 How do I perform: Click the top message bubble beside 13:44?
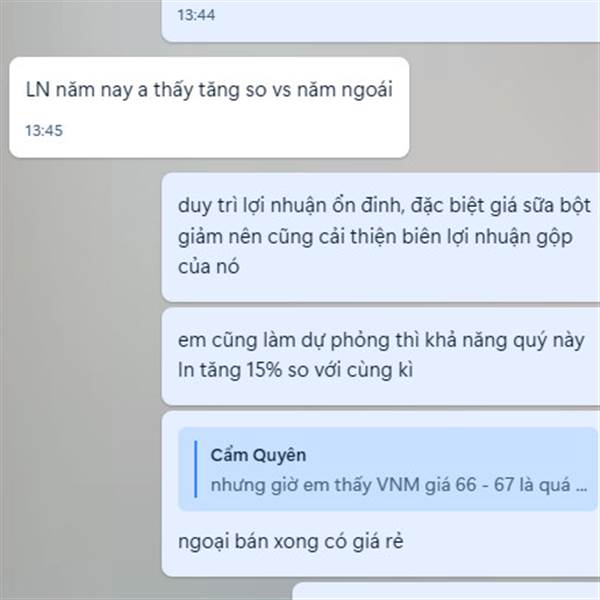(x=380, y=21)
